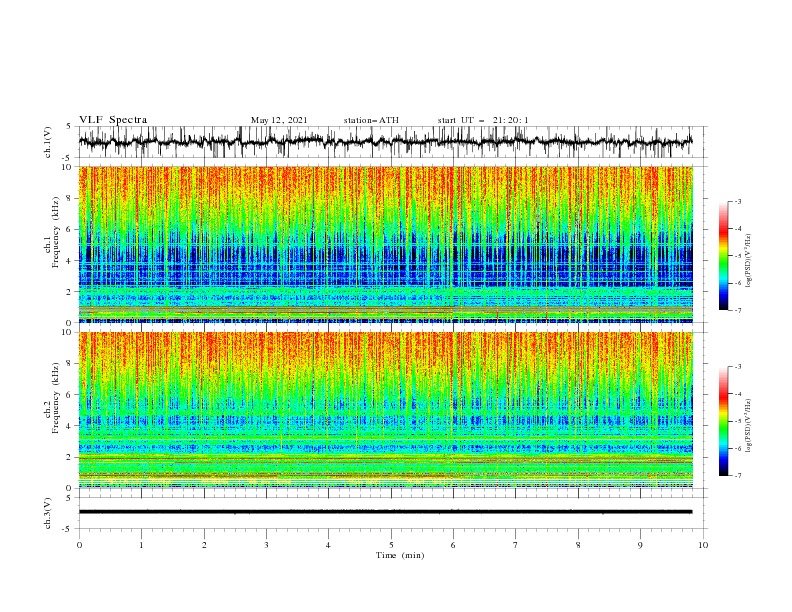Viewport: 792px width, 612px height.
Task: Click the "Time (min)" x-axis label
Action: click(400, 555)
